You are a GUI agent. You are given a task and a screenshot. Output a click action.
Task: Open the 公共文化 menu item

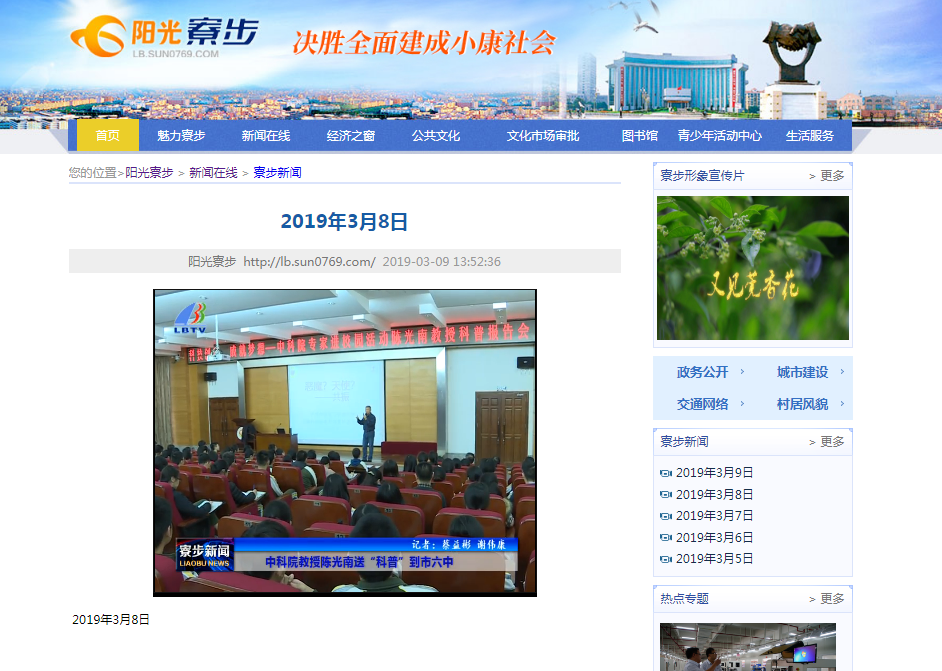tap(436, 135)
